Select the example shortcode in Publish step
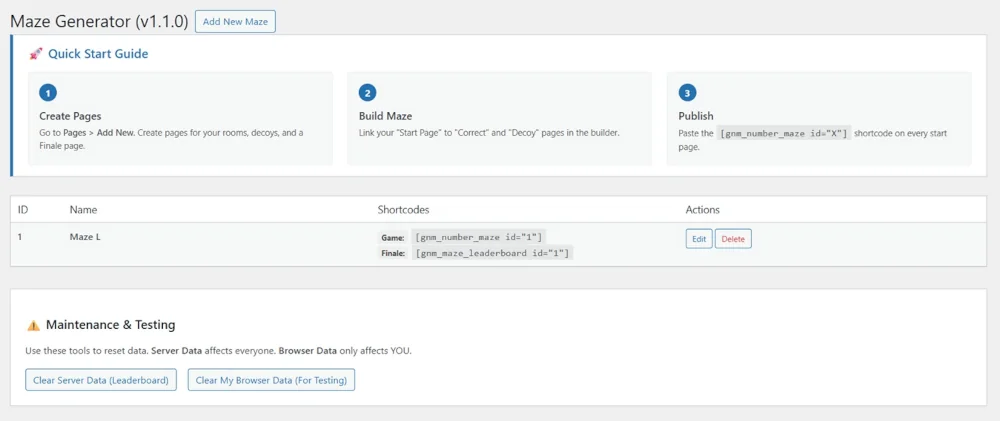This screenshot has width=1000, height=421. 784,133
